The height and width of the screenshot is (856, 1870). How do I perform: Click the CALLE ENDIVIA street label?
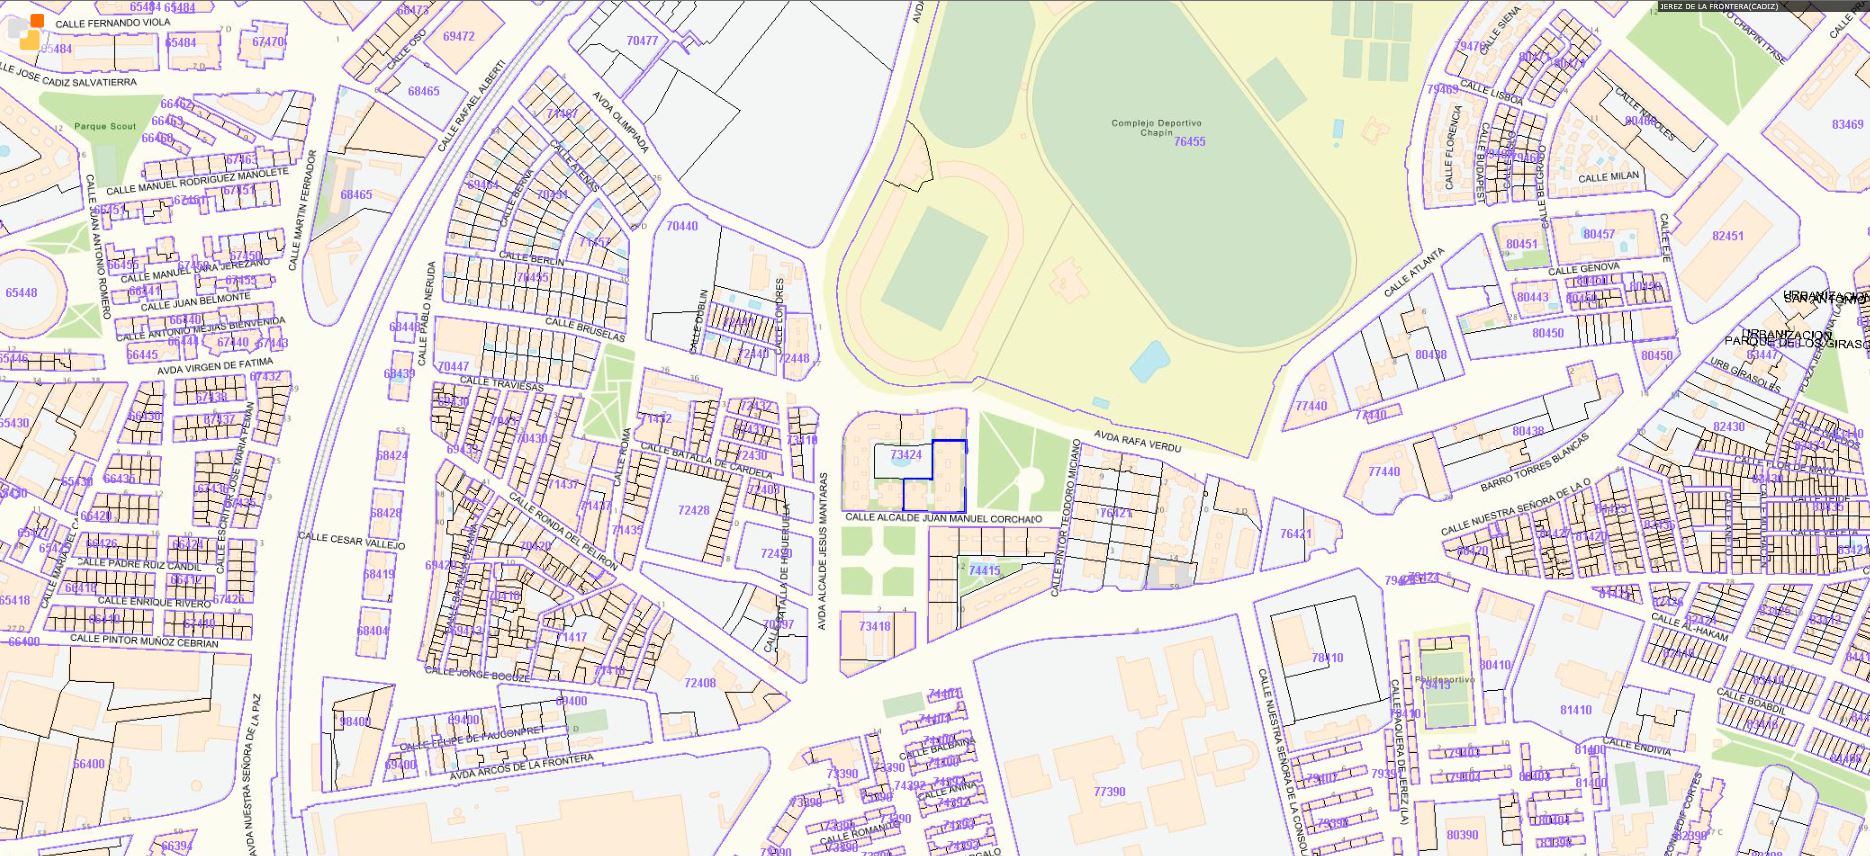click(1637, 746)
